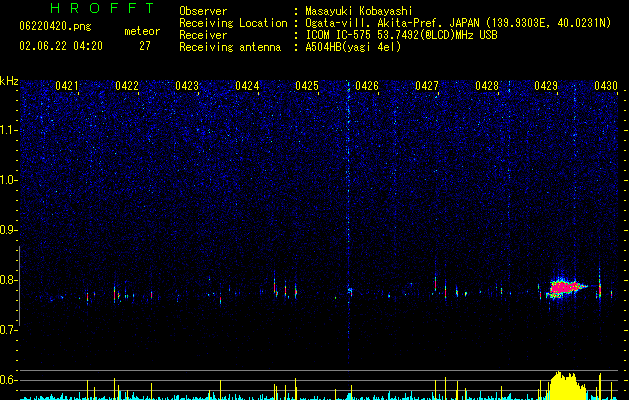Click the meteor count value 27
629x400 pixels.
(x=145, y=46)
